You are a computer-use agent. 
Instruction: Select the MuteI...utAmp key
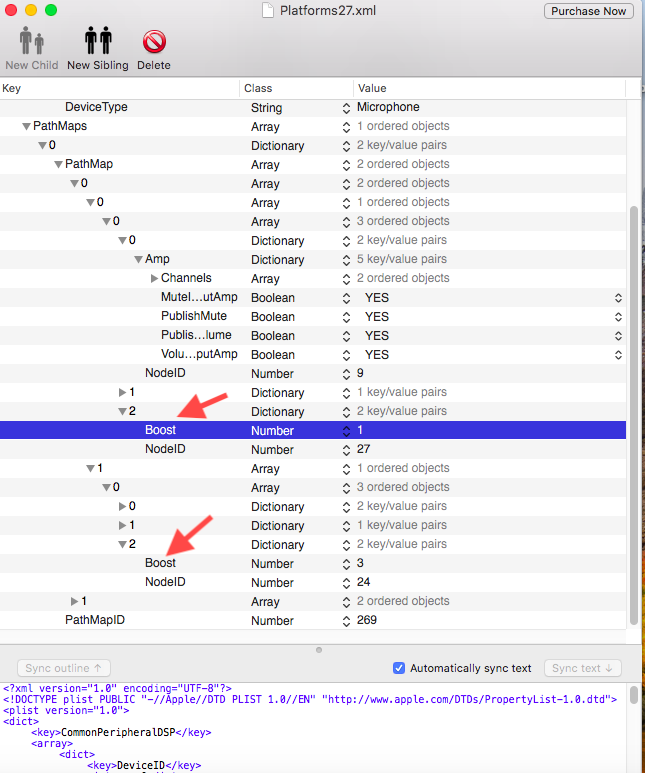pos(199,297)
